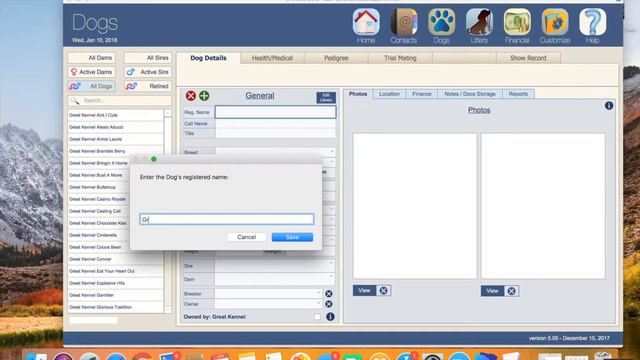Click the info icon next to Owned by
The image size is (640, 360).
point(330,317)
